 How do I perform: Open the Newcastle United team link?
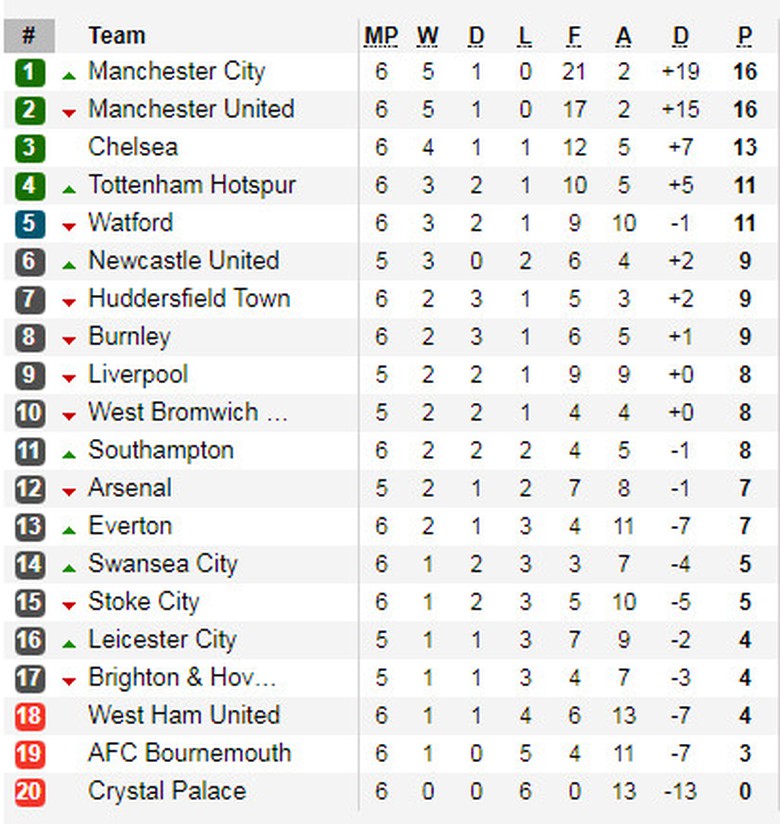click(184, 261)
